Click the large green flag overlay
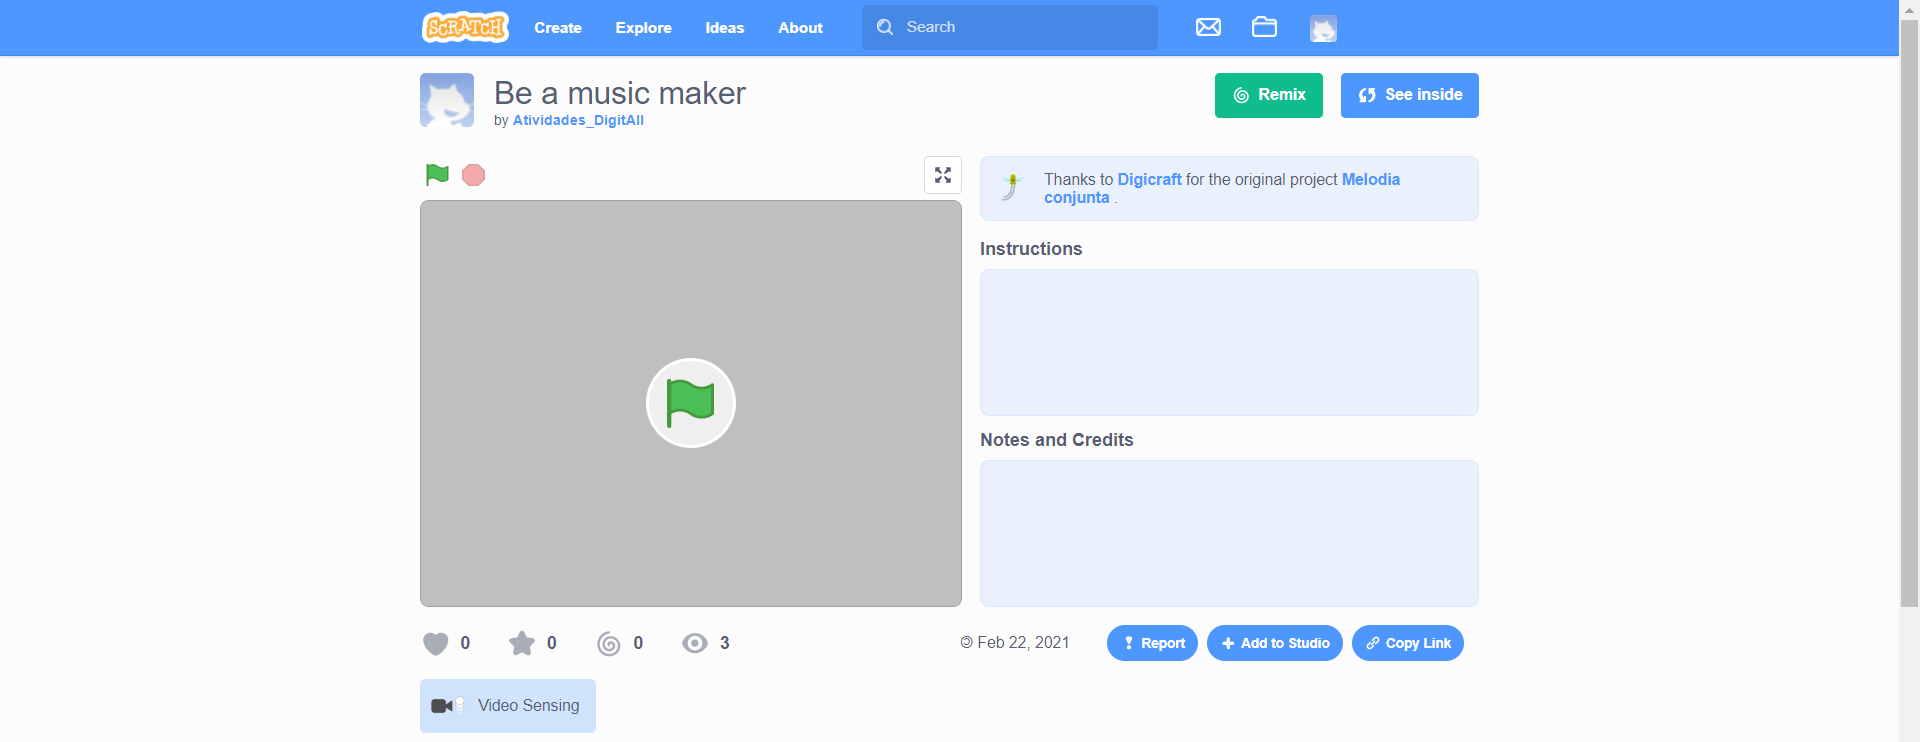 (x=691, y=403)
